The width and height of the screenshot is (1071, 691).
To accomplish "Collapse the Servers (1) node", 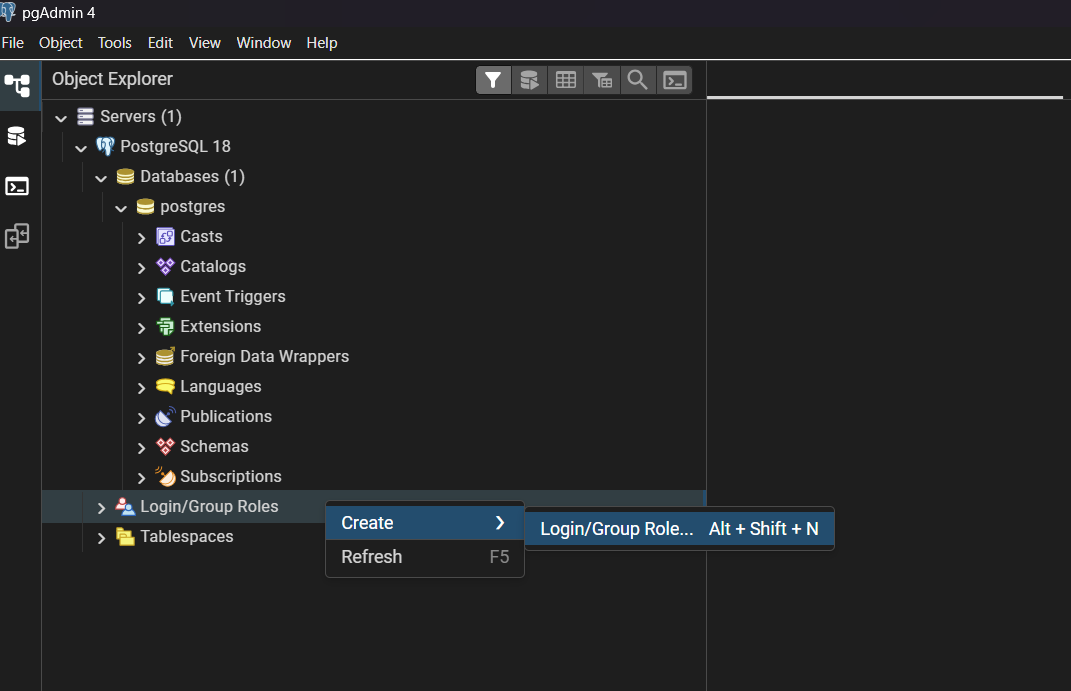I will 61,119.
